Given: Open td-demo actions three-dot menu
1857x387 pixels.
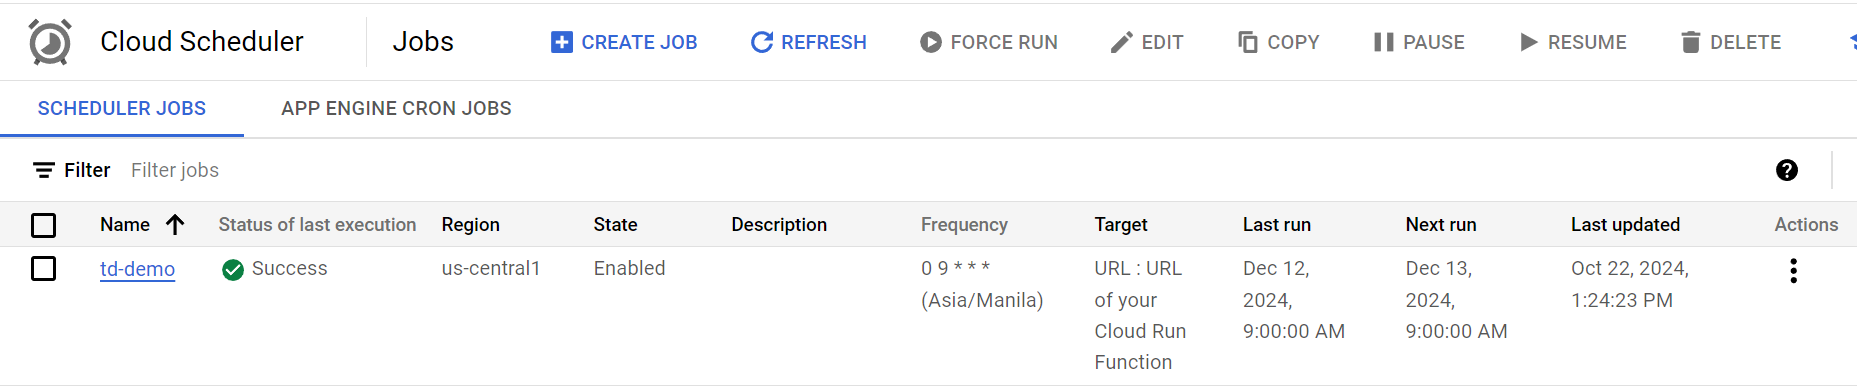Looking at the screenshot, I should point(1793,271).
